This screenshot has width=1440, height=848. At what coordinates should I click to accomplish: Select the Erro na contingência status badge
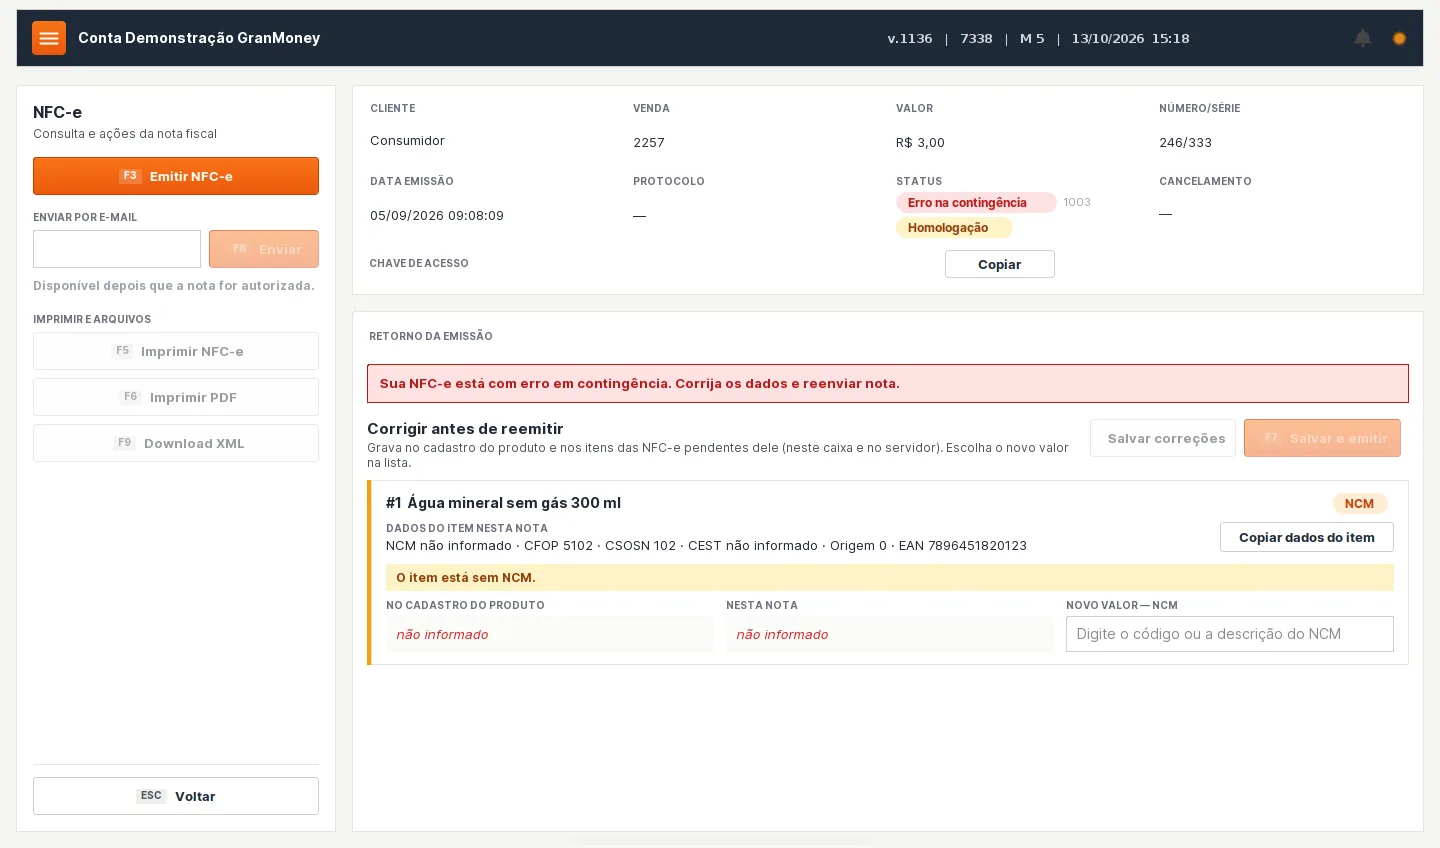pyautogui.click(x=976, y=203)
